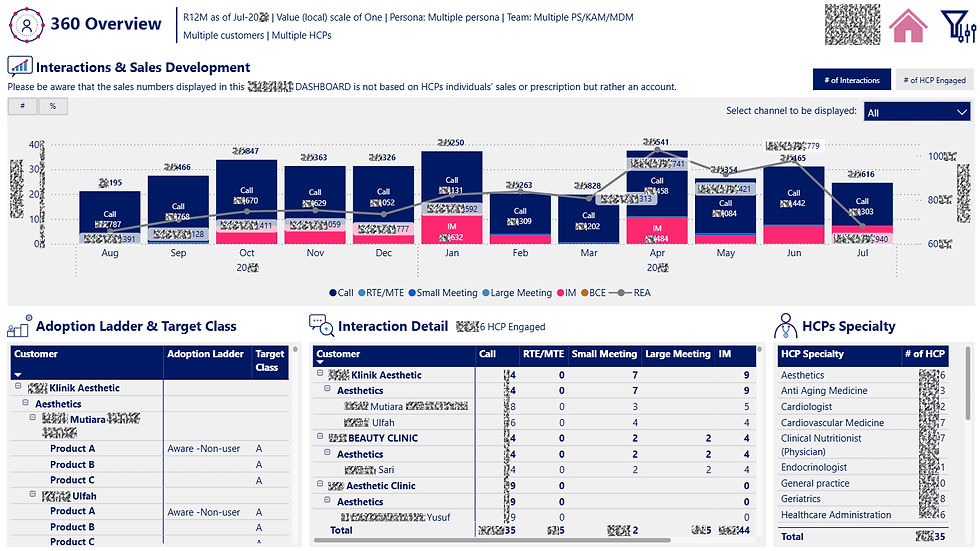
Task: Click the Interaction Detail magnifier icon
Action: 321,325
